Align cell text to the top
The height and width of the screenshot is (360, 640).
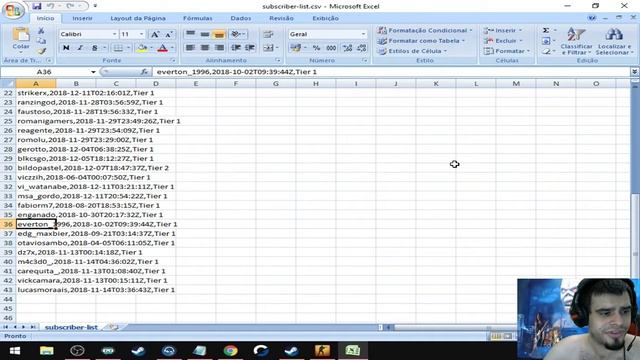[190, 34]
